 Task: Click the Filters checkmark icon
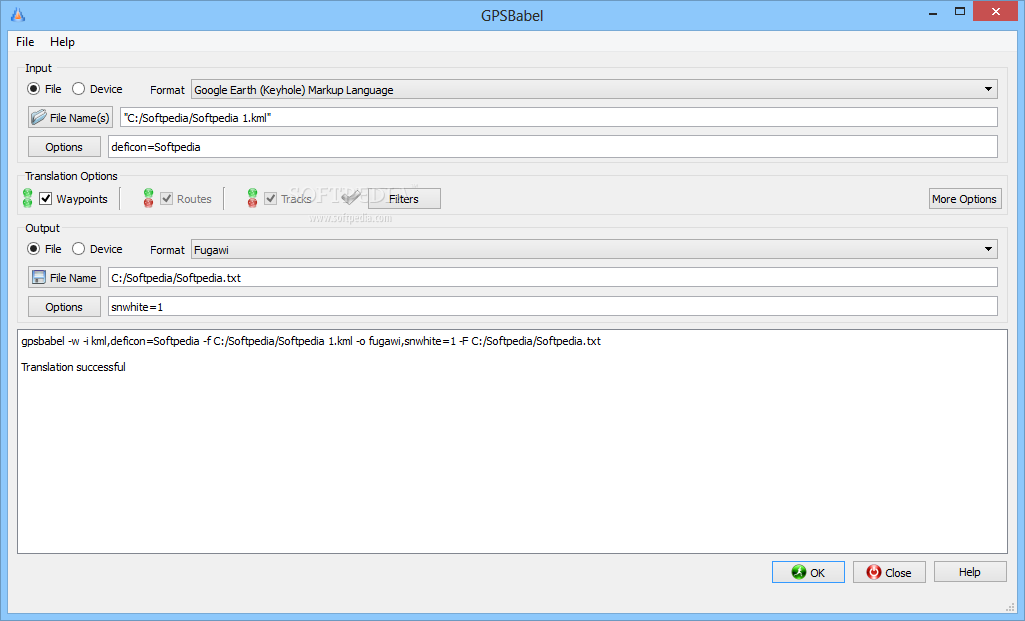[350, 197]
